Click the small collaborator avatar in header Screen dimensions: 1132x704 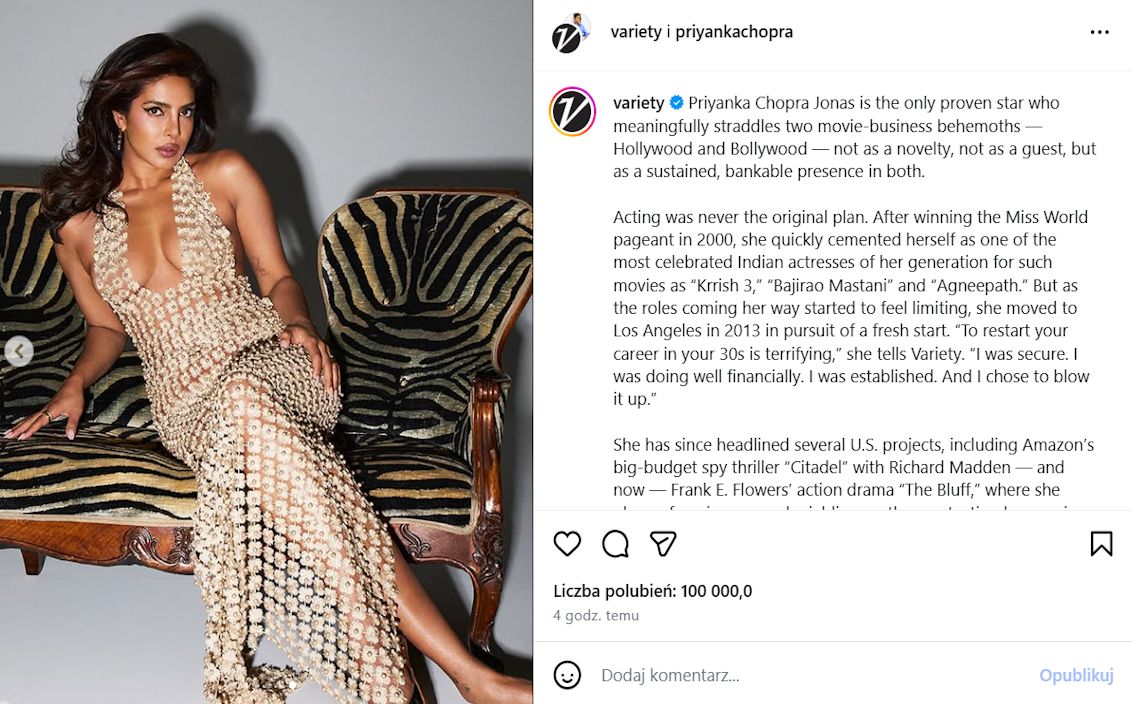click(x=581, y=23)
